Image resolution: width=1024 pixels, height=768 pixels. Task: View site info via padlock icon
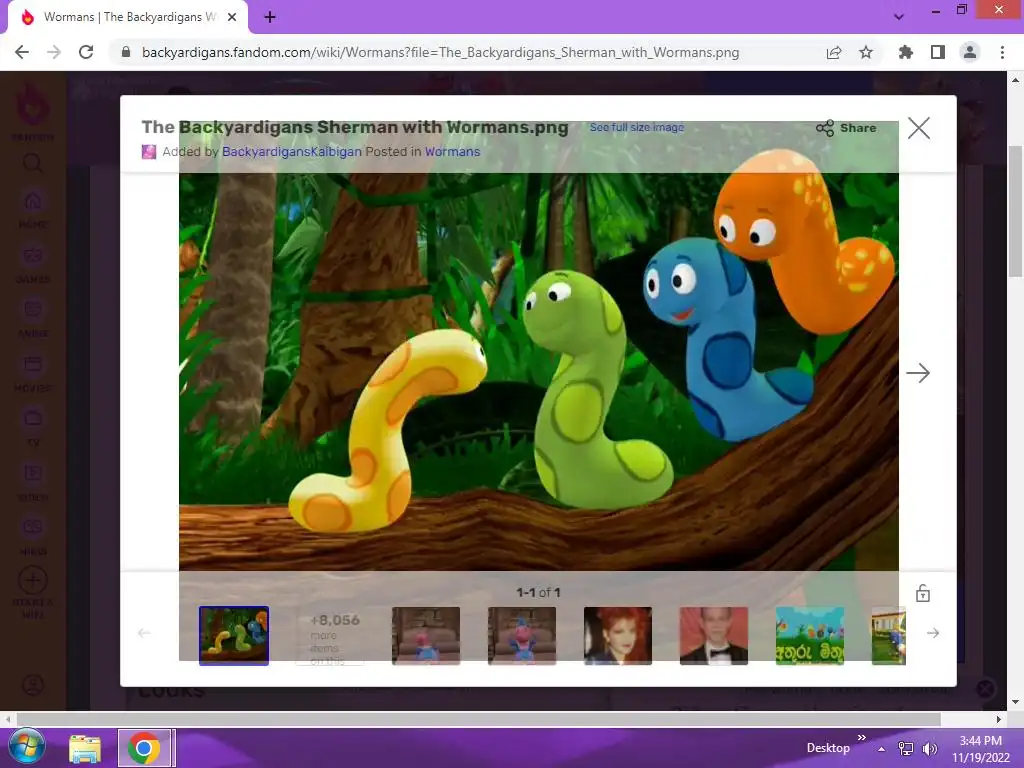(x=126, y=52)
